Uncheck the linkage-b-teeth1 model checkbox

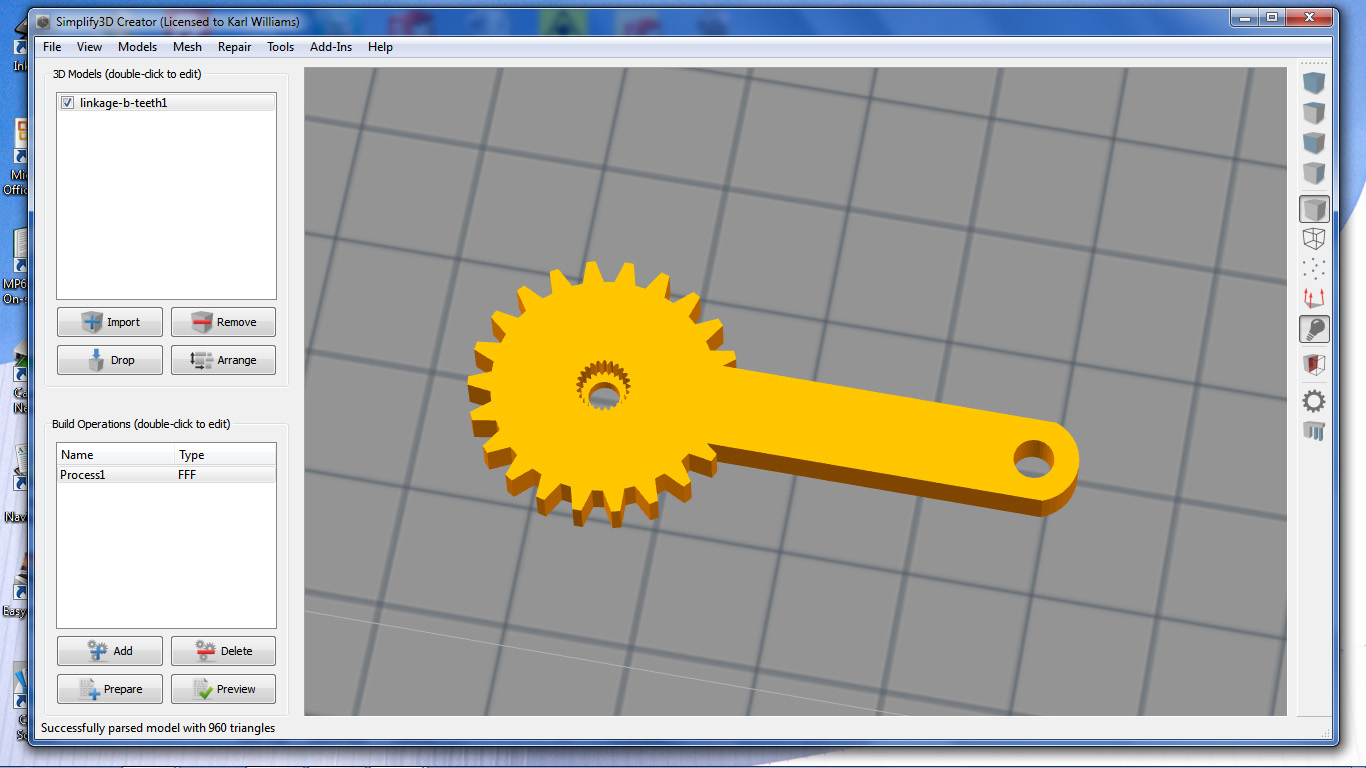point(66,101)
